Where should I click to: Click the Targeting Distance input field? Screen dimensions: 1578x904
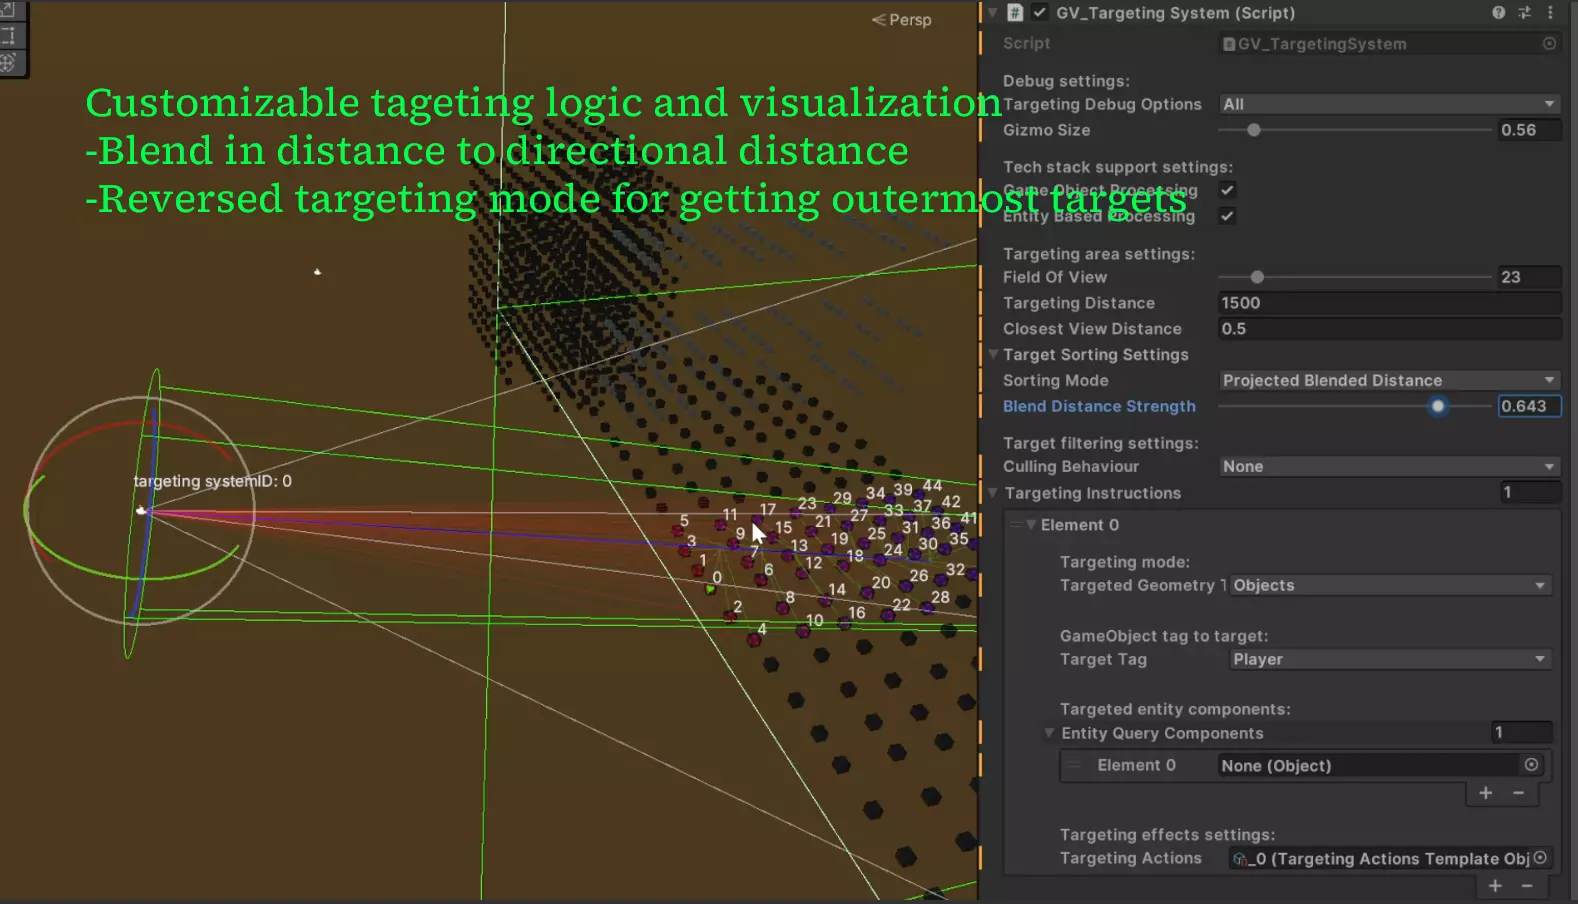pyautogui.click(x=1388, y=303)
